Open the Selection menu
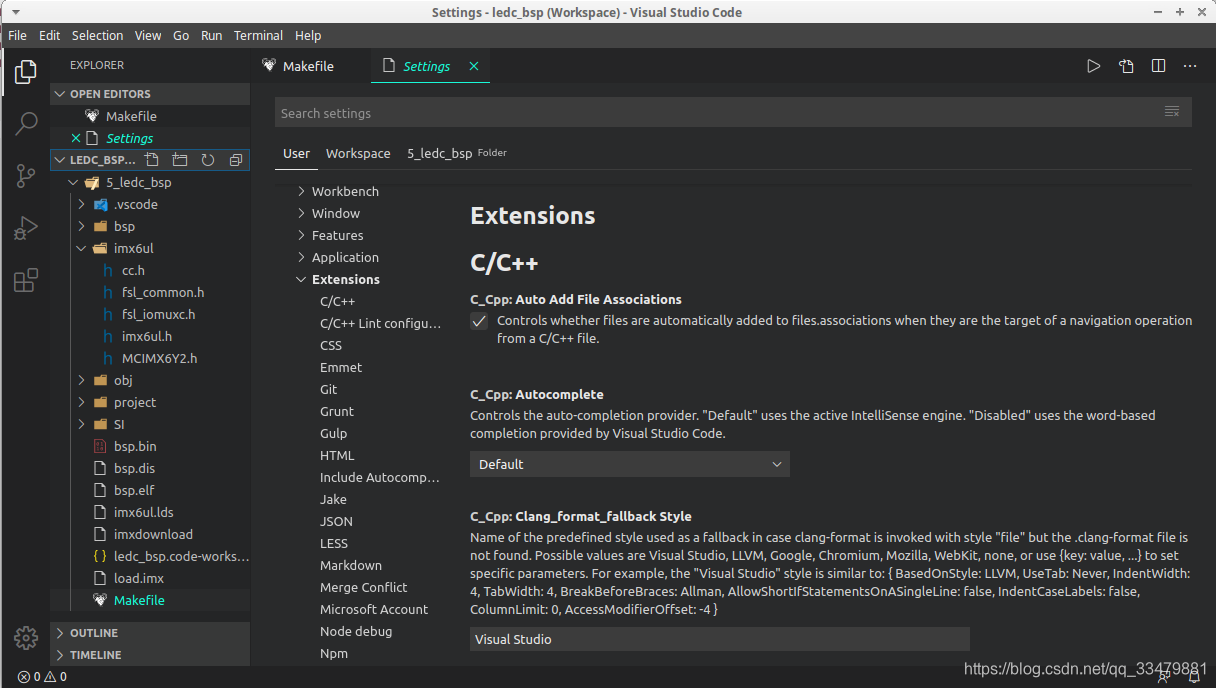 click(x=97, y=35)
